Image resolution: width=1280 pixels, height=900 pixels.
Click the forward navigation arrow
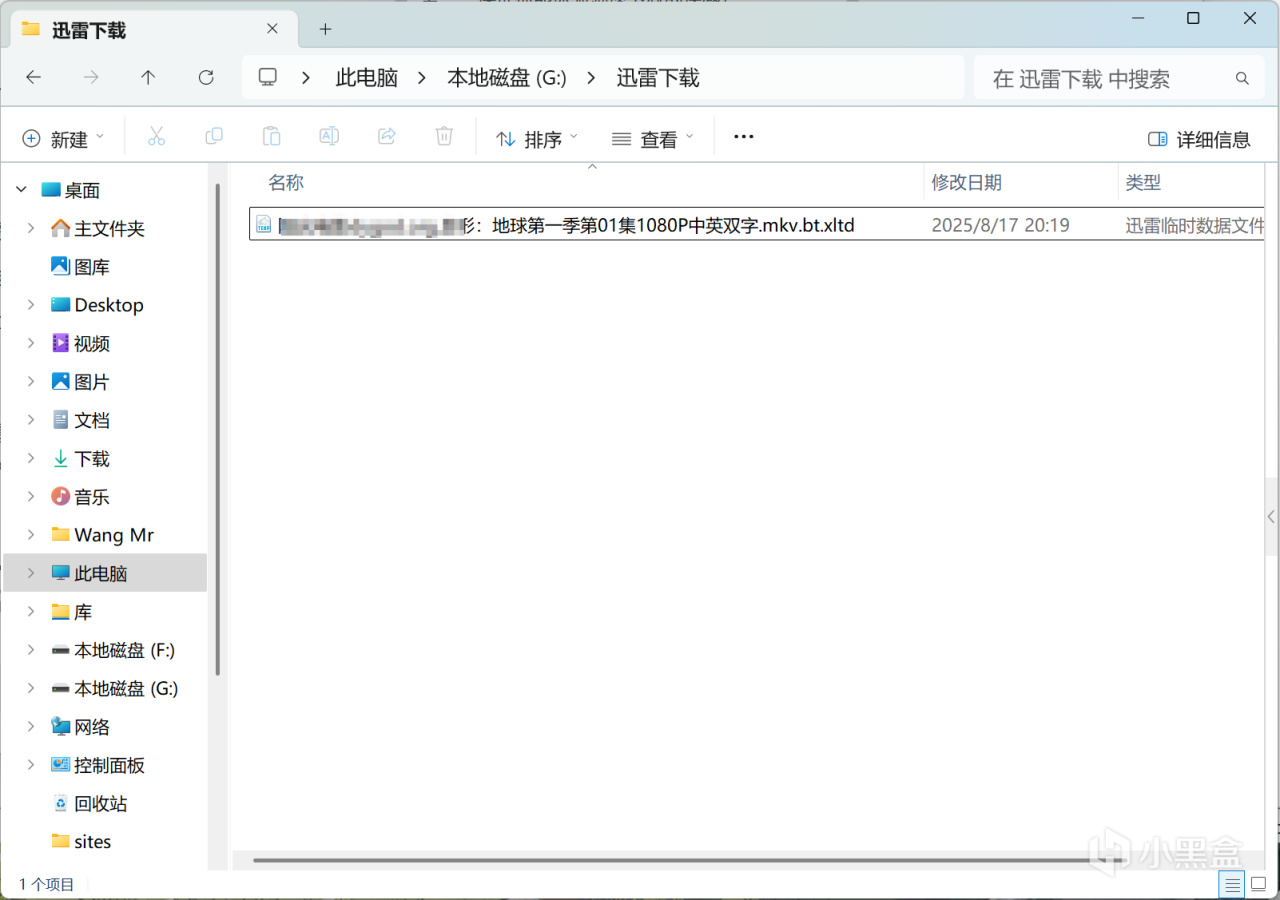tap(91, 78)
